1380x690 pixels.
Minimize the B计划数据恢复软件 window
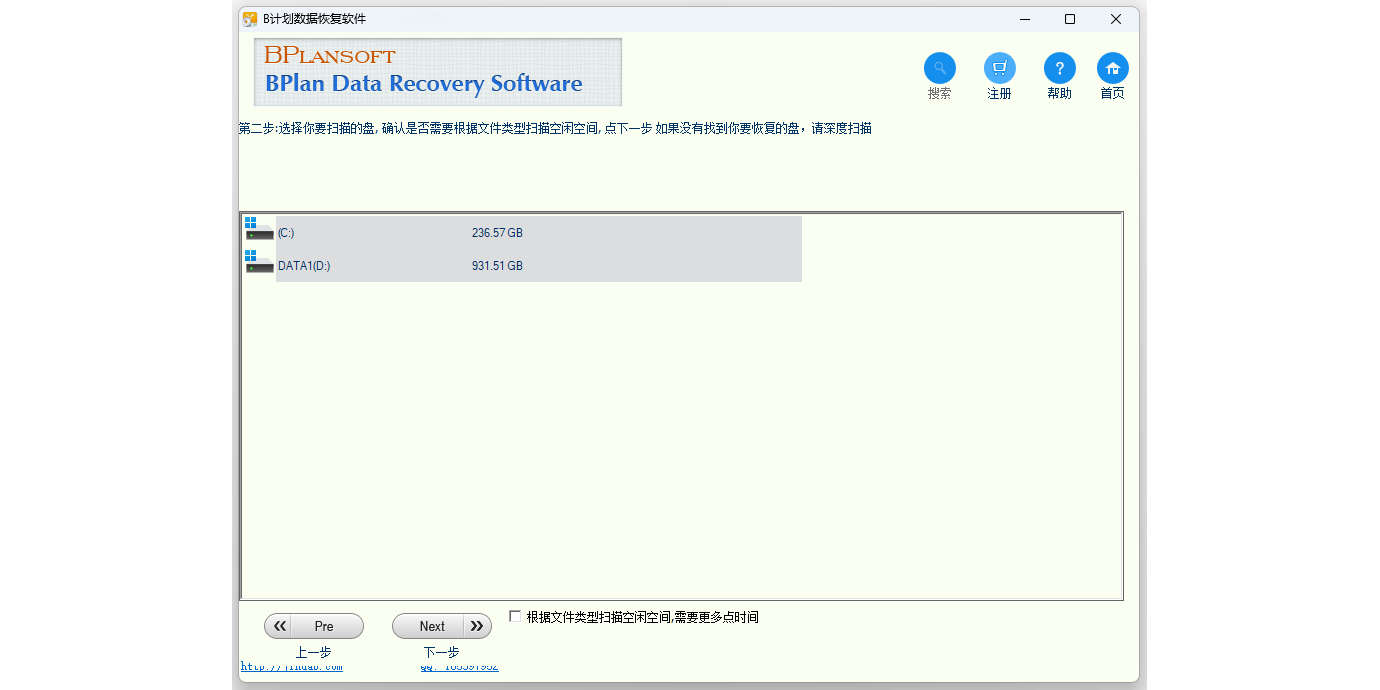coord(1025,19)
